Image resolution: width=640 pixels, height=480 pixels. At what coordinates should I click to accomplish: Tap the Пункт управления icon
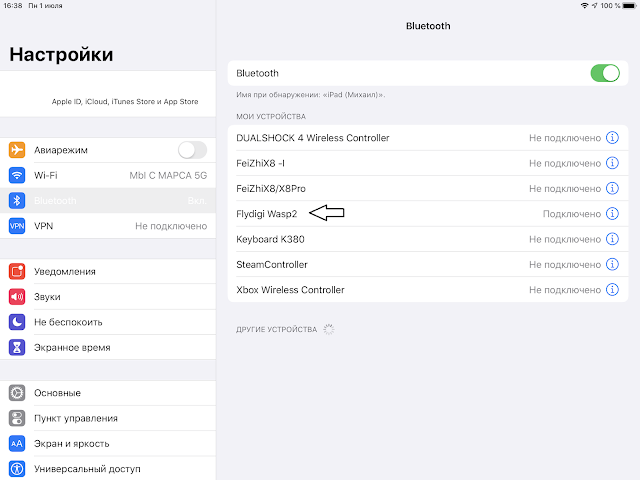(17, 418)
